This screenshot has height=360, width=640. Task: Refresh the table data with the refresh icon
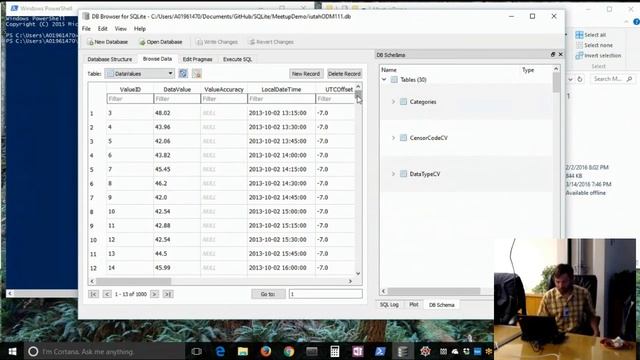click(x=183, y=73)
